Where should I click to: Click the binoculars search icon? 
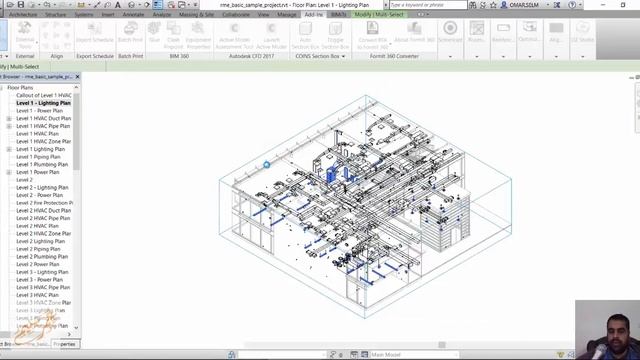[x=473, y=5]
